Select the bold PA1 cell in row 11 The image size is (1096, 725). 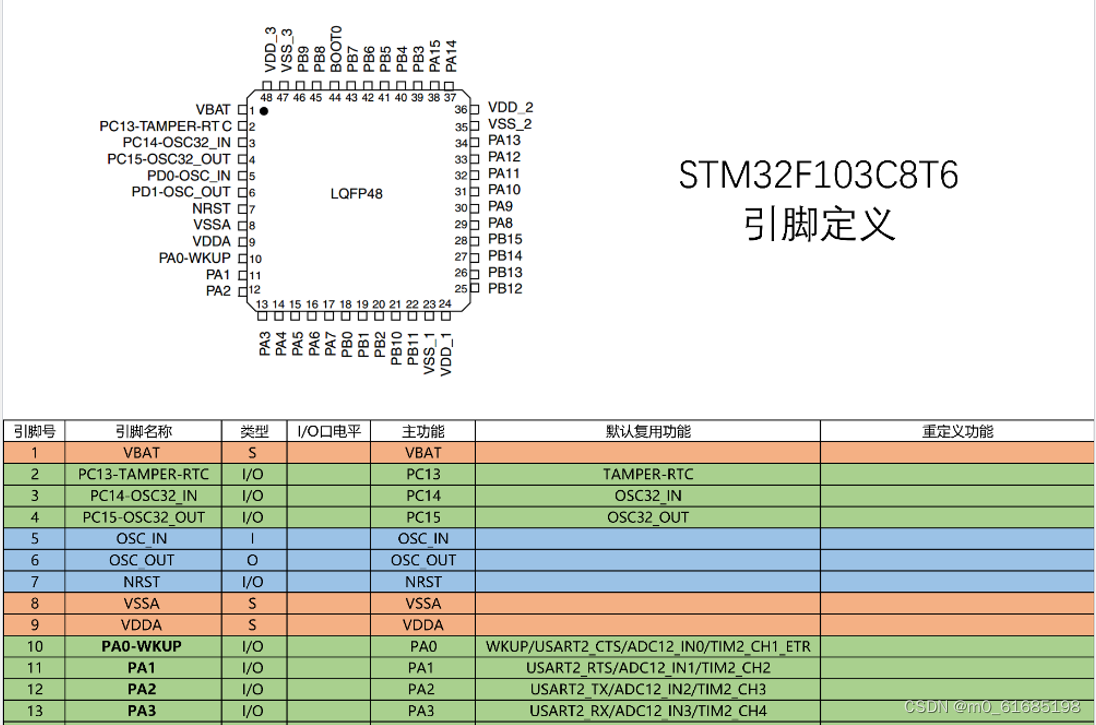[142, 668]
